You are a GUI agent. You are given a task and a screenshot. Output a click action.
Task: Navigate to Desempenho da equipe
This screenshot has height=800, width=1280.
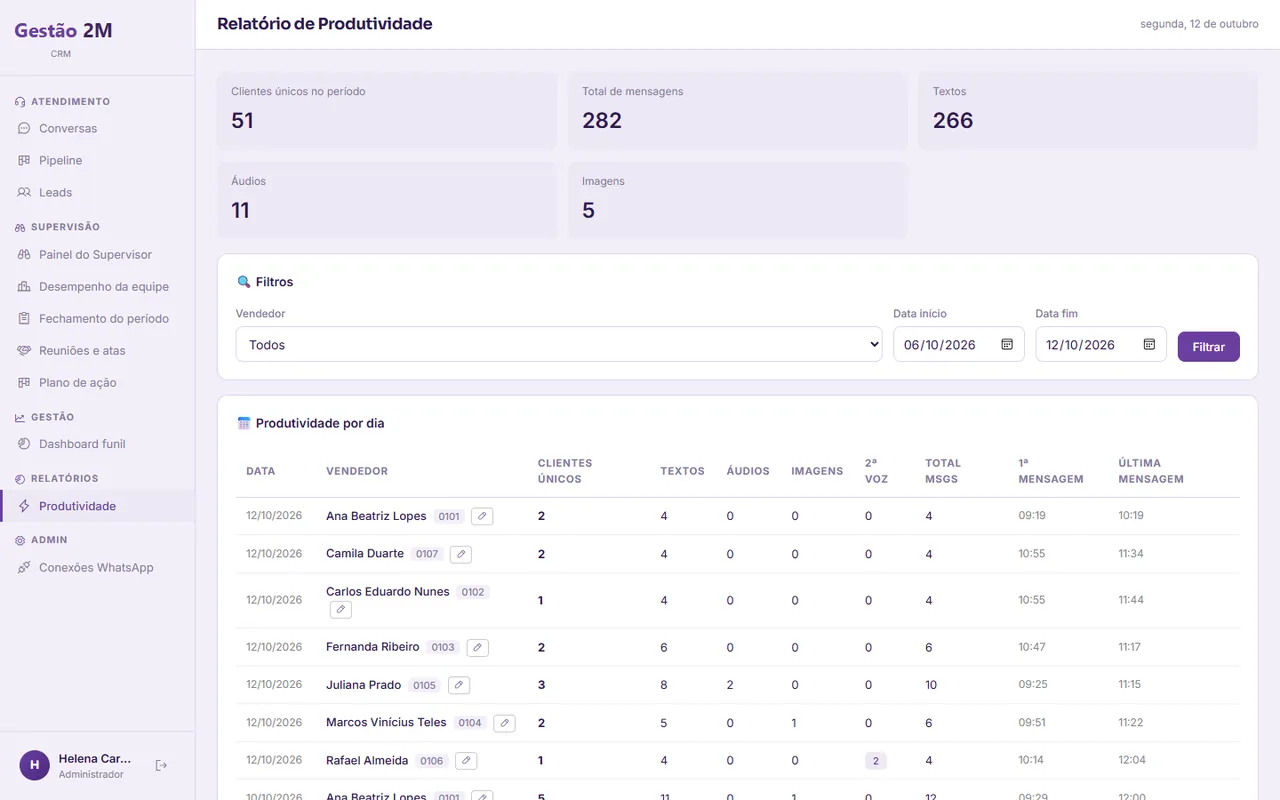tap(97, 286)
